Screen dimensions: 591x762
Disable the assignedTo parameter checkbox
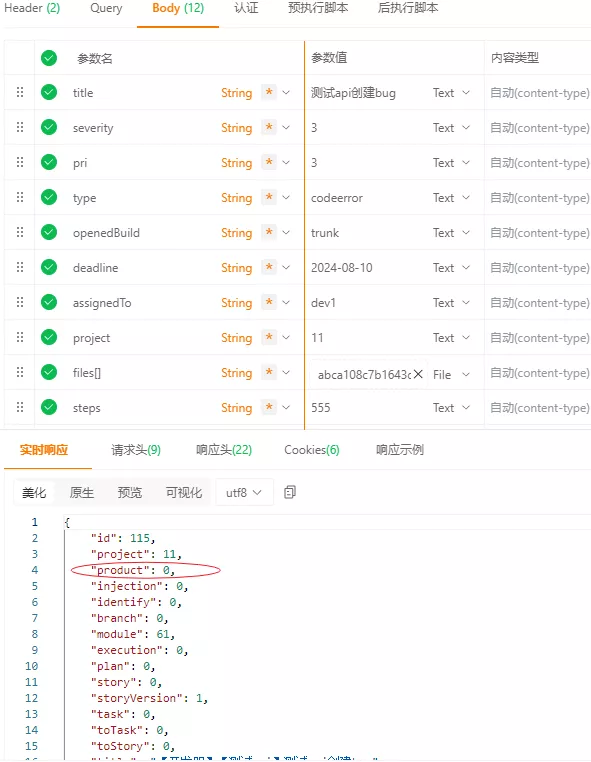pyautogui.click(x=49, y=302)
